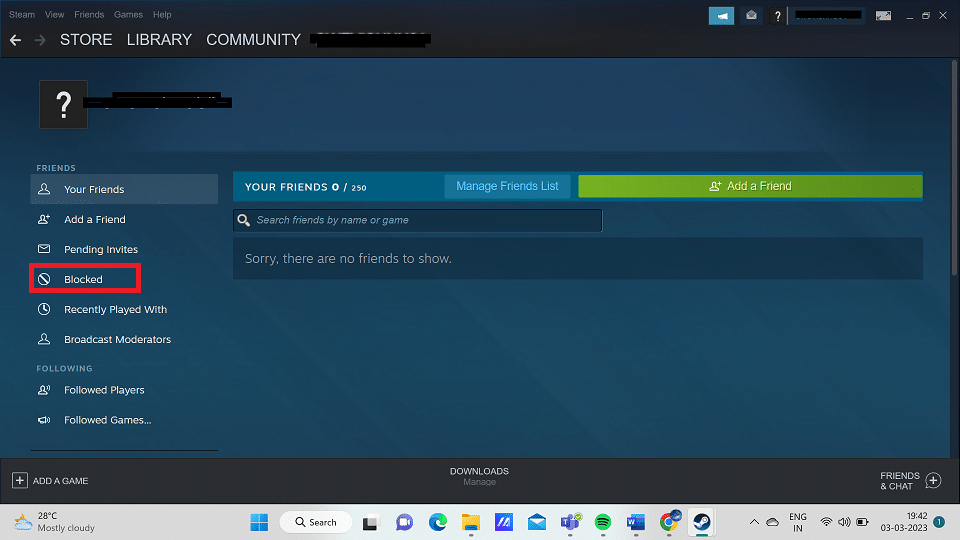Click the green Add a Friend button
Image resolution: width=960 pixels, height=540 pixels.
[x=750, y=186]
